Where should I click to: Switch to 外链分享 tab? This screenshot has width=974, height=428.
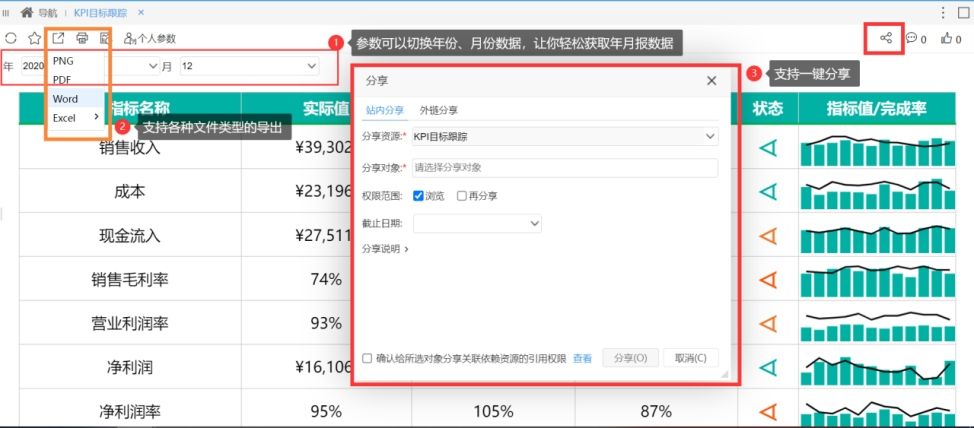coord(439,111)
